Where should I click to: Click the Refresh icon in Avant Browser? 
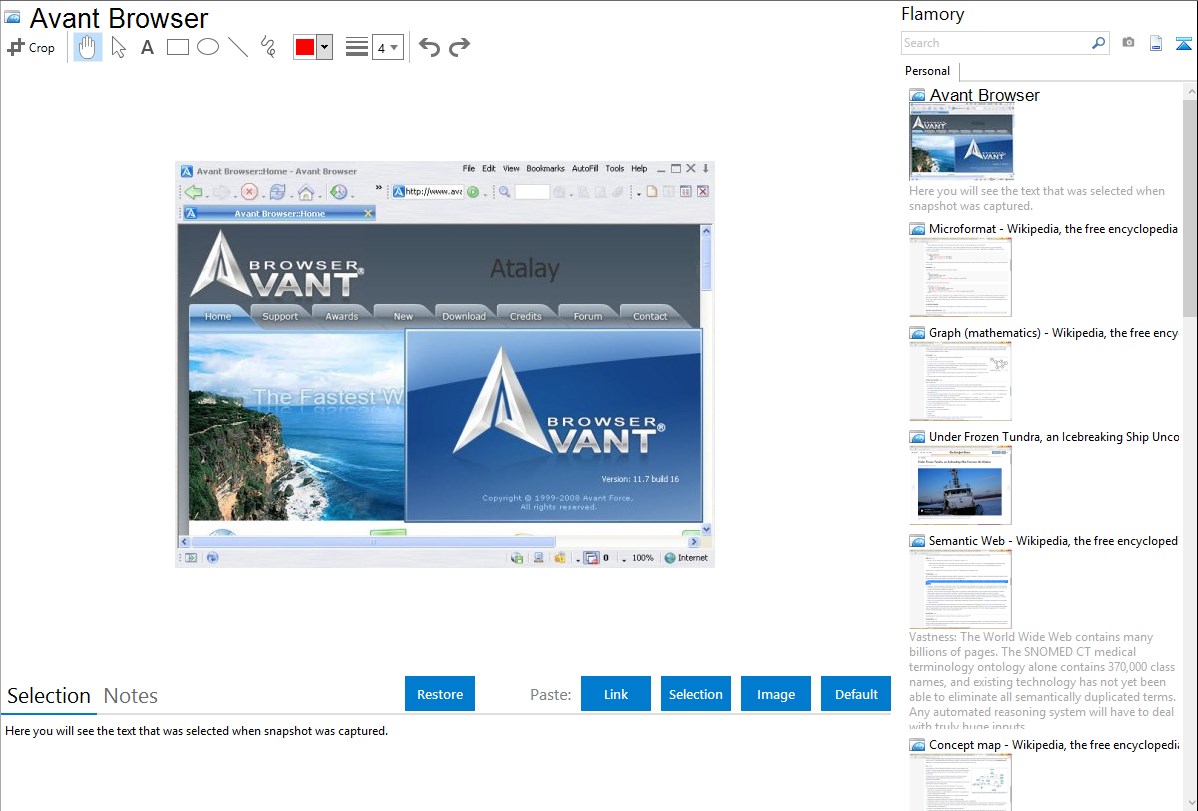(277, 192)
